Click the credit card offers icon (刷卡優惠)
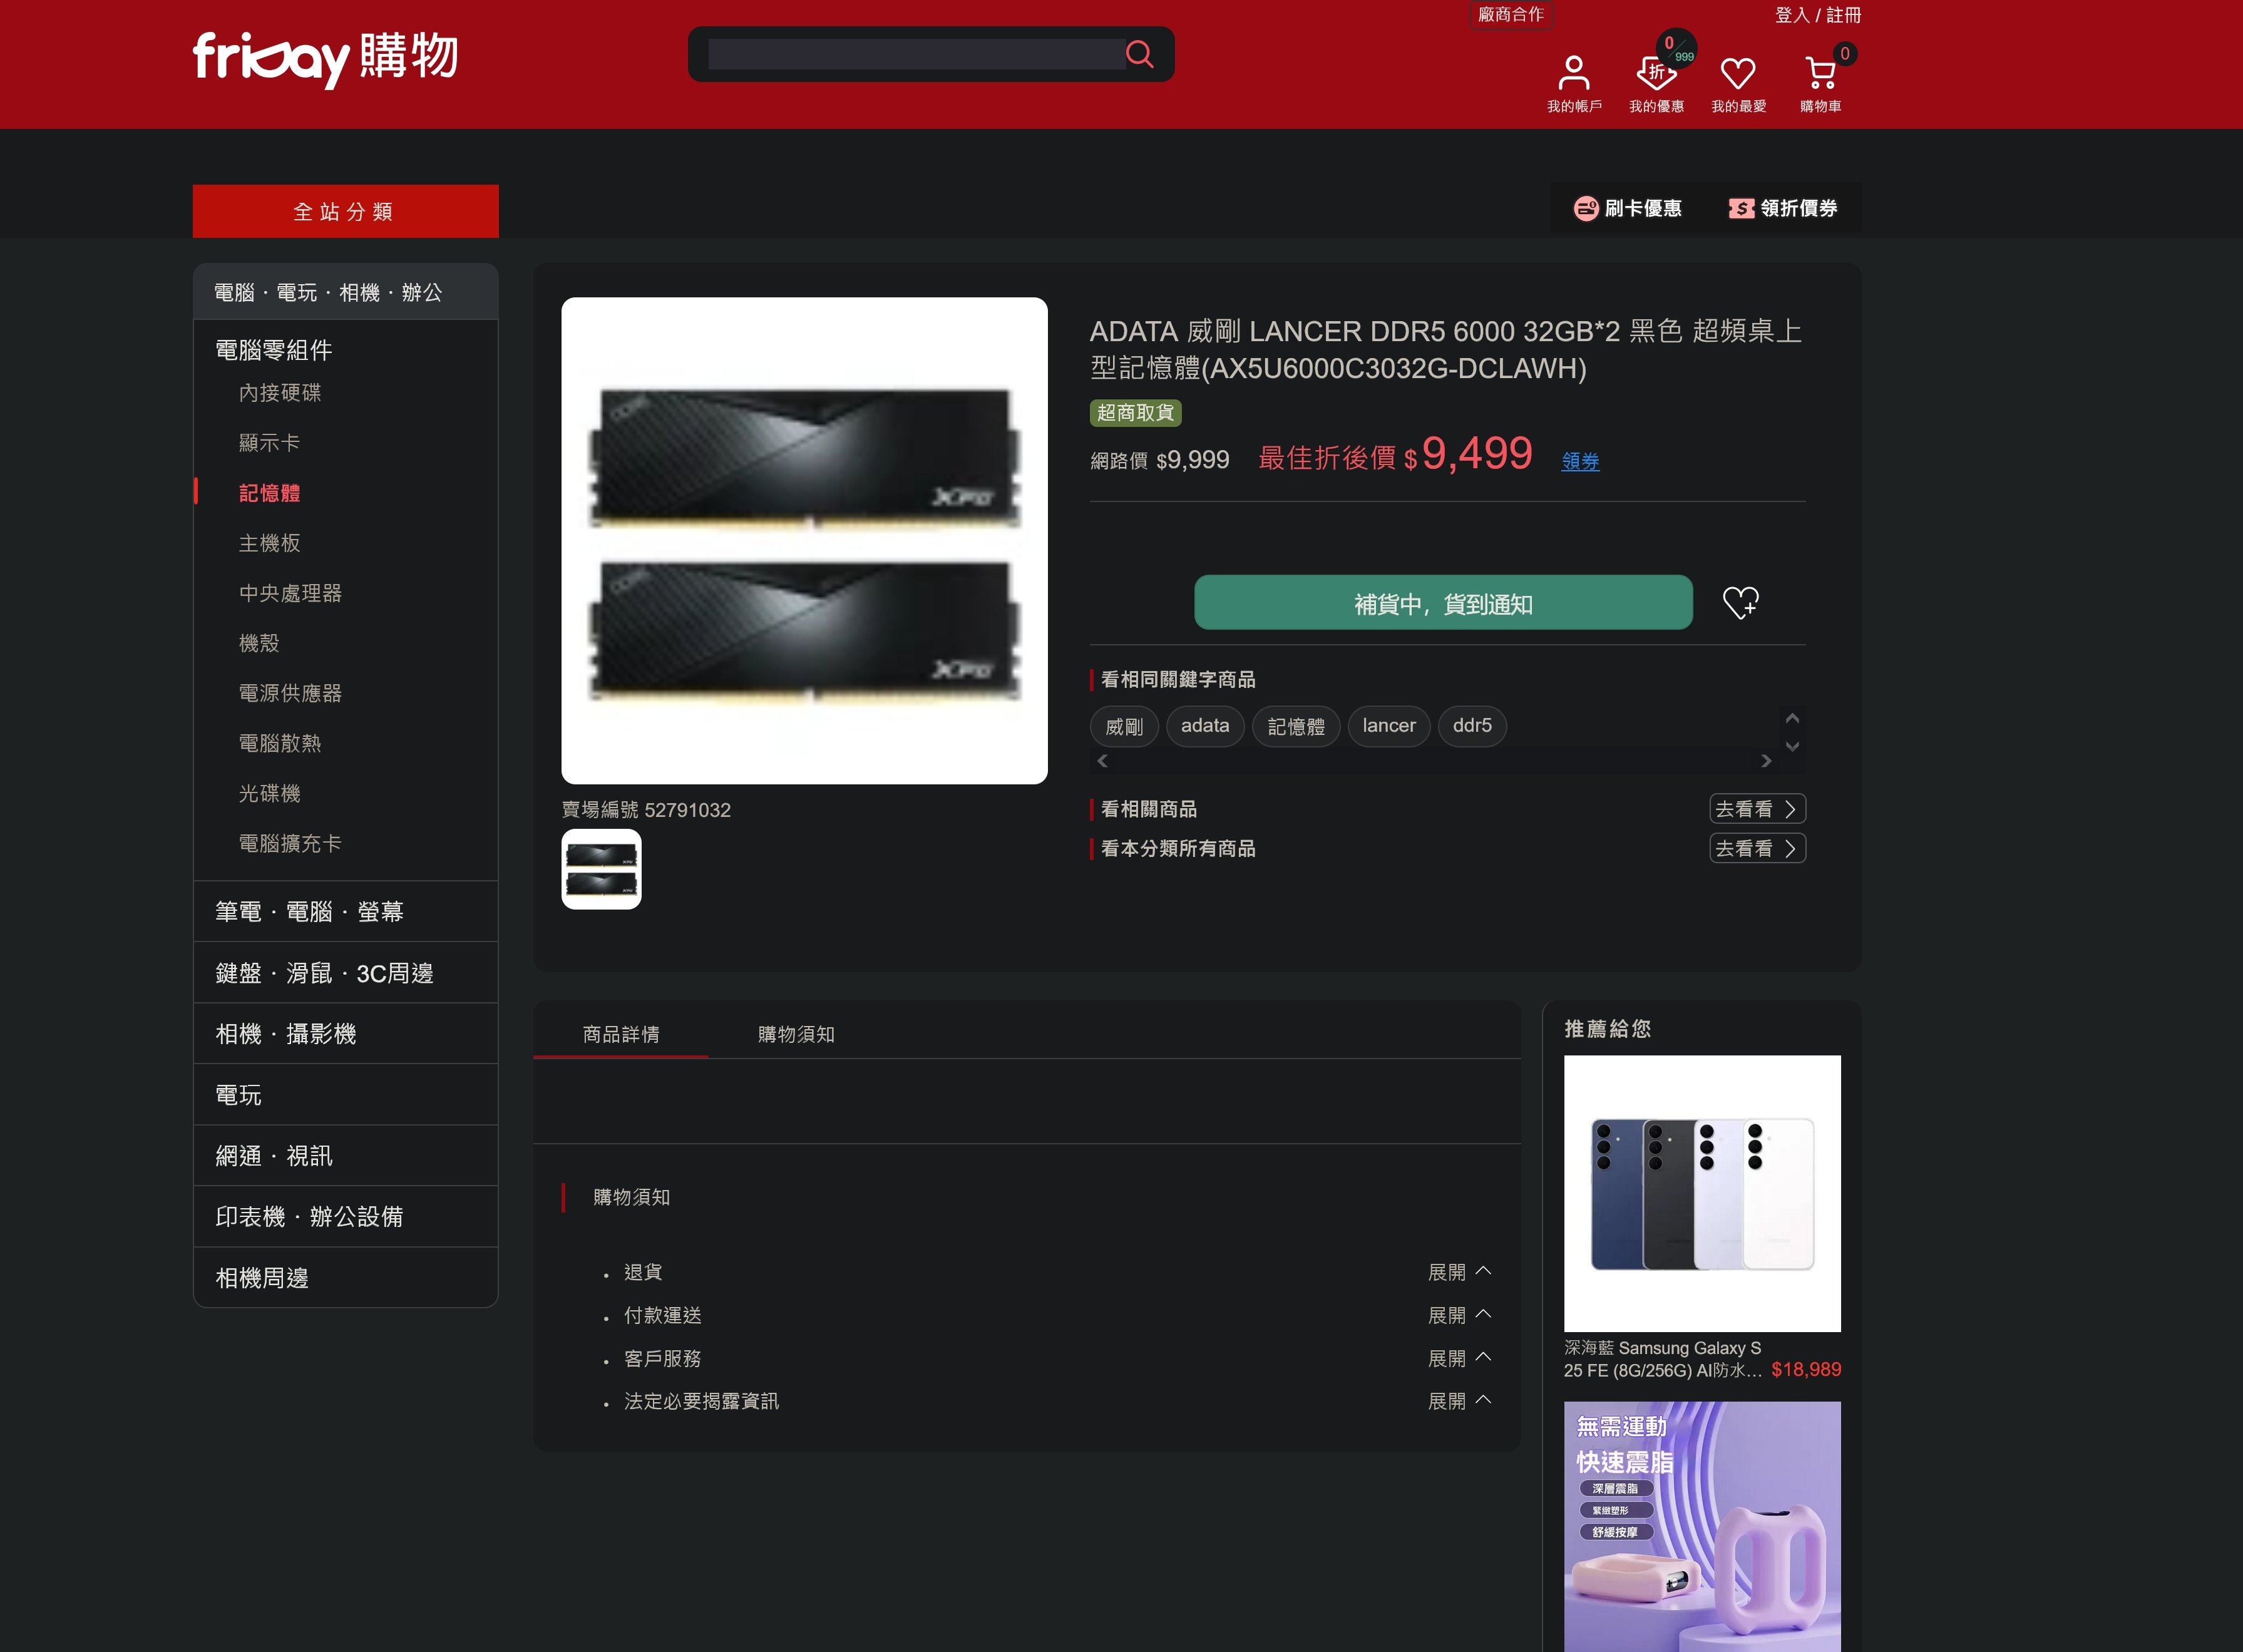This screenshot has height=1652, width=2243. [1586, 208]
